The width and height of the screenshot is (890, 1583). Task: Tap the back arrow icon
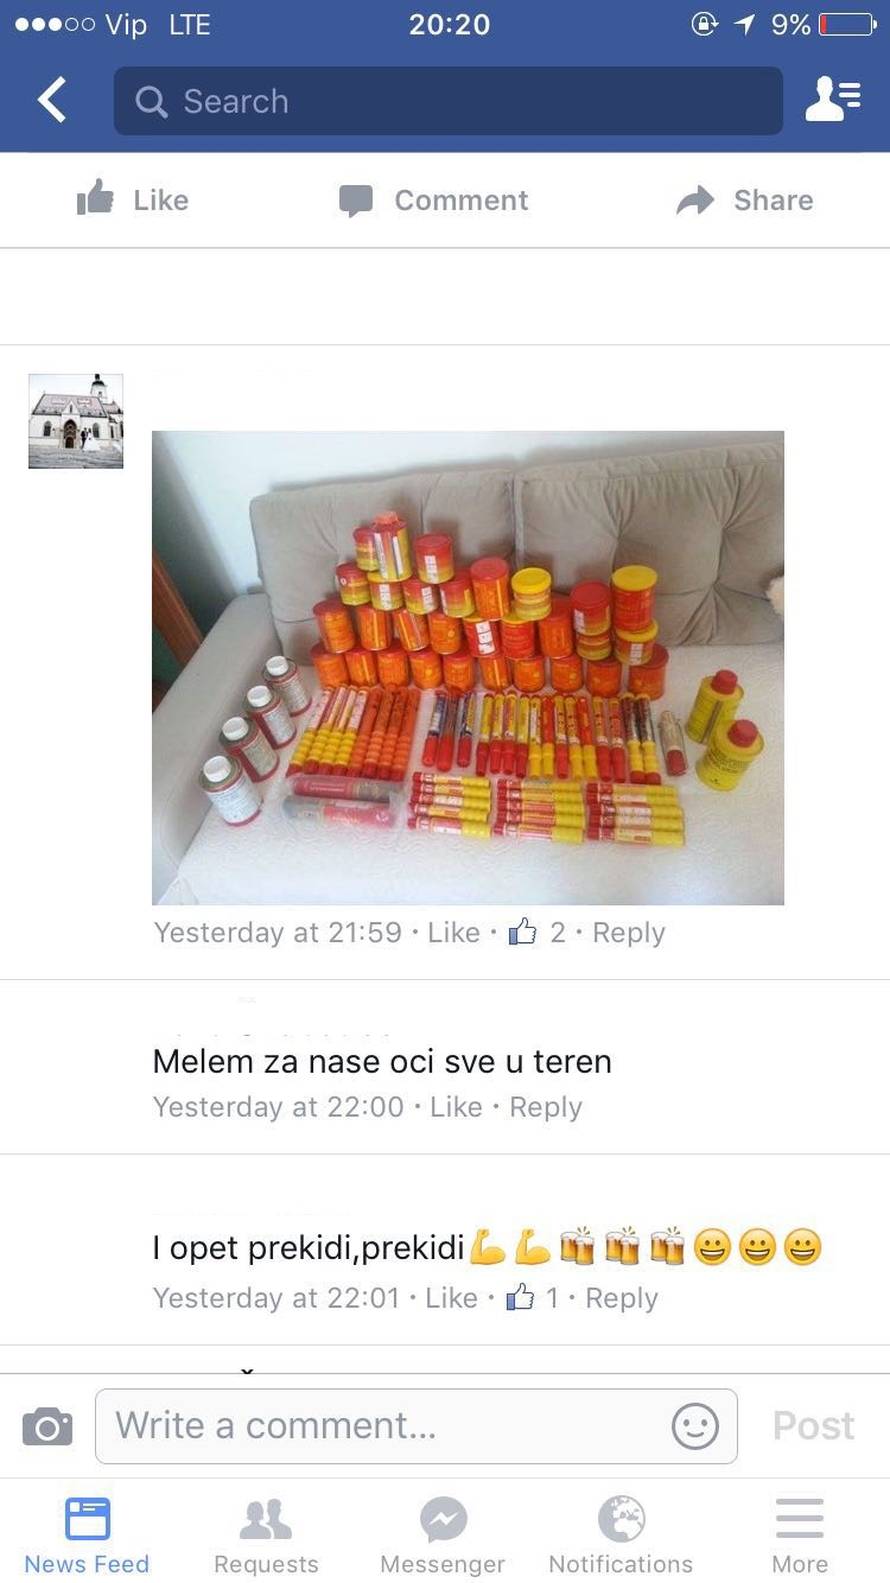tap(52, 100)
